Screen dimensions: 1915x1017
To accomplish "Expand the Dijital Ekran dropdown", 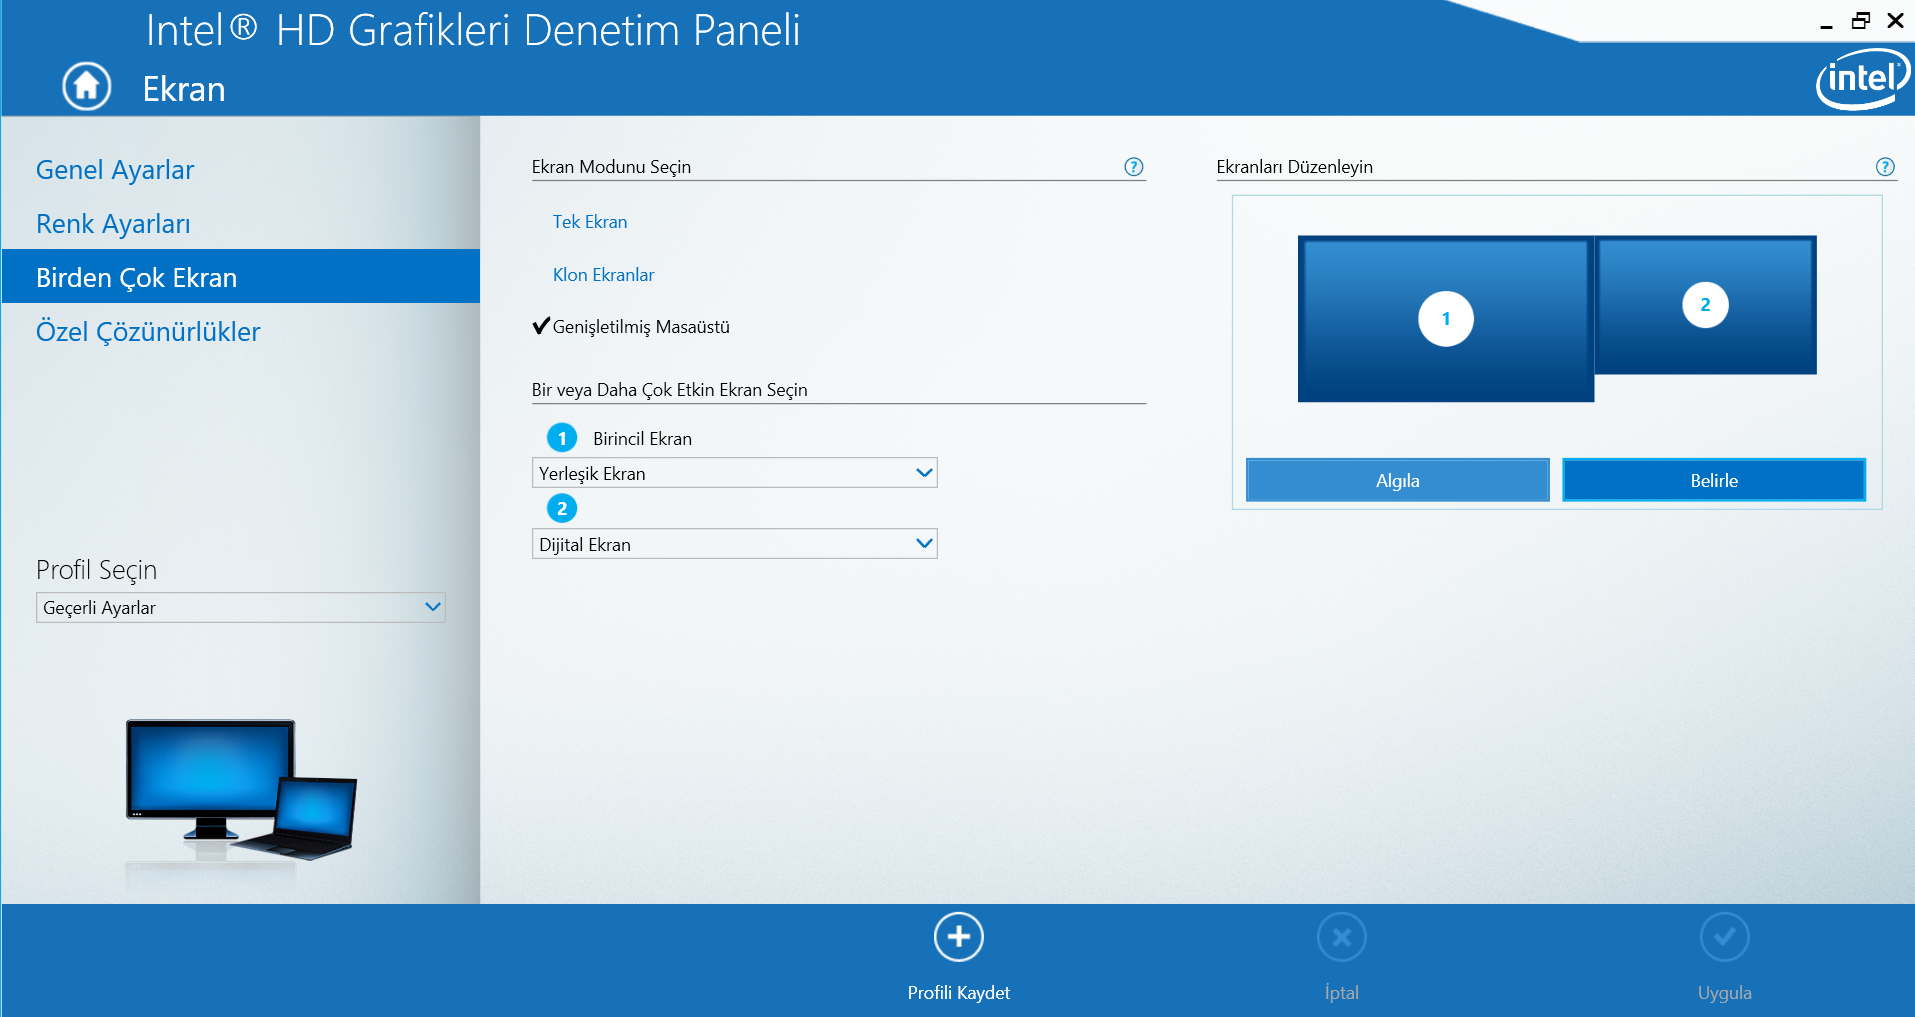I will tap(734, 544).
